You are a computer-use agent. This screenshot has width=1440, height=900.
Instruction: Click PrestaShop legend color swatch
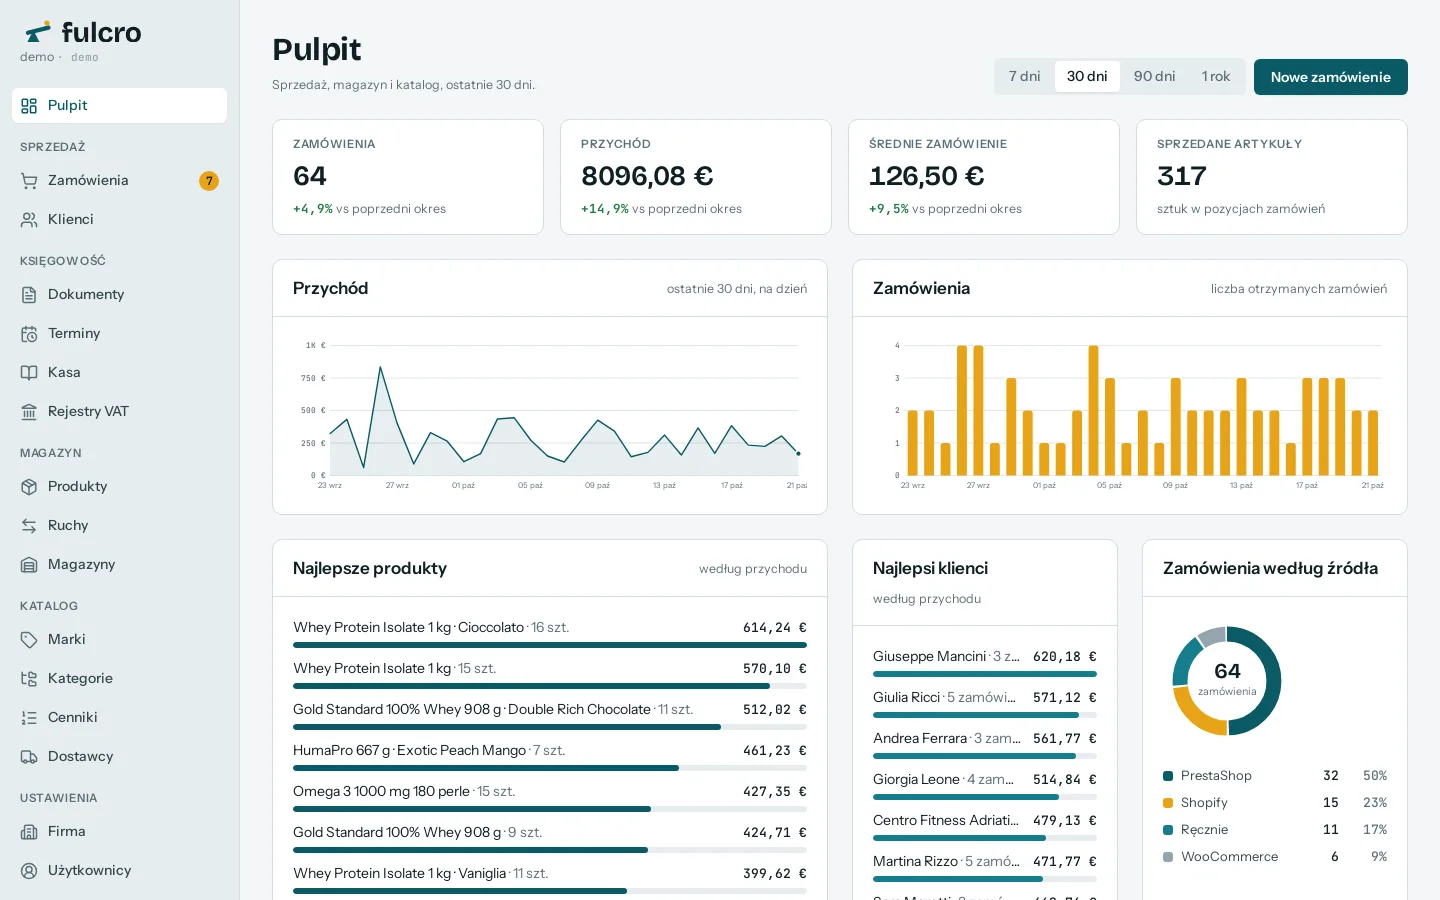tap(1168, 776)
